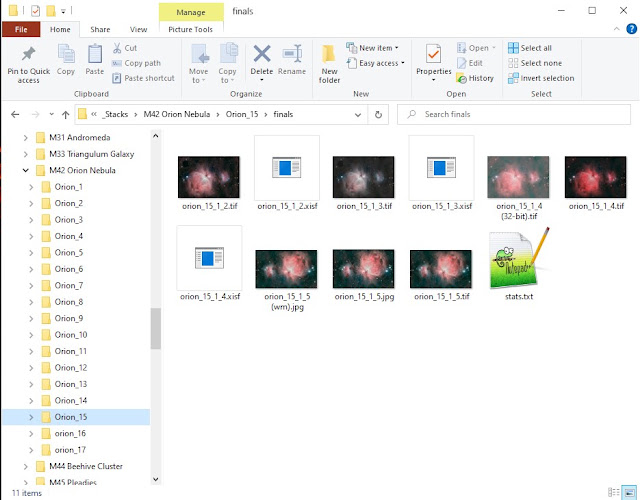Click the Delete X icon

point(262,53)
